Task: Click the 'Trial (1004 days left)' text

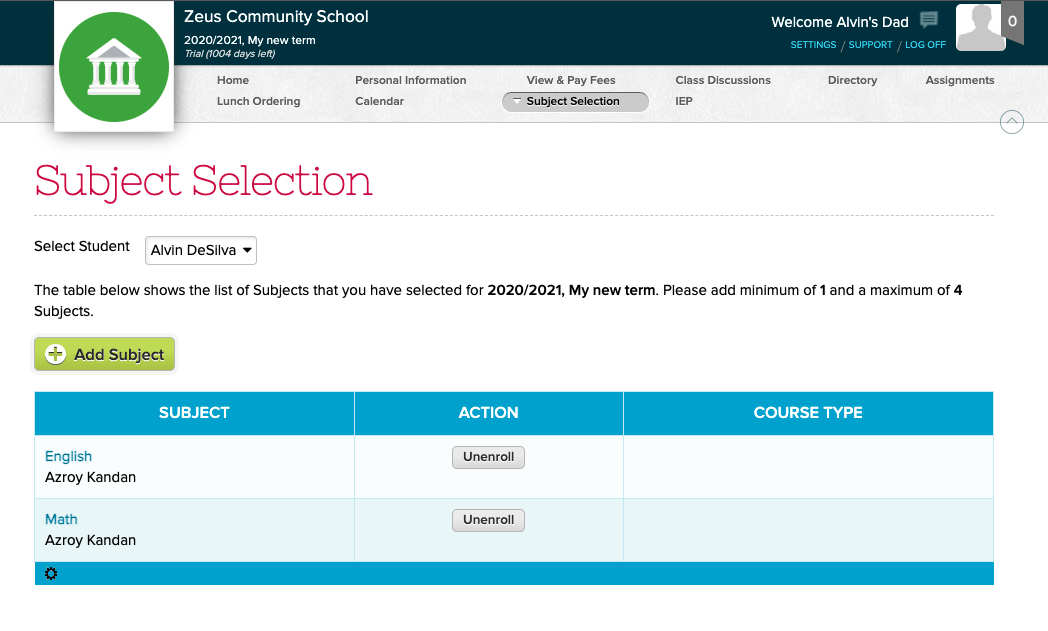Action: pyautogui.click(x=230, y=53)
